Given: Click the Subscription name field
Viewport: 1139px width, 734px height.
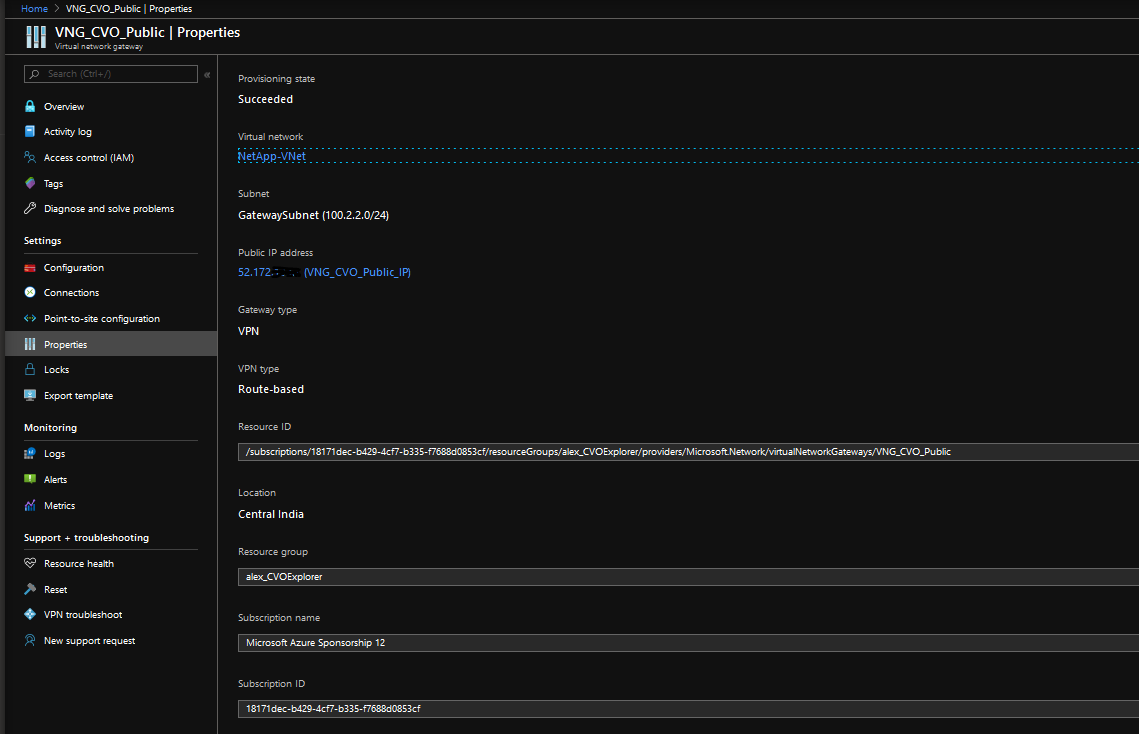Looking at the screenshot, I should coord(688,643).
